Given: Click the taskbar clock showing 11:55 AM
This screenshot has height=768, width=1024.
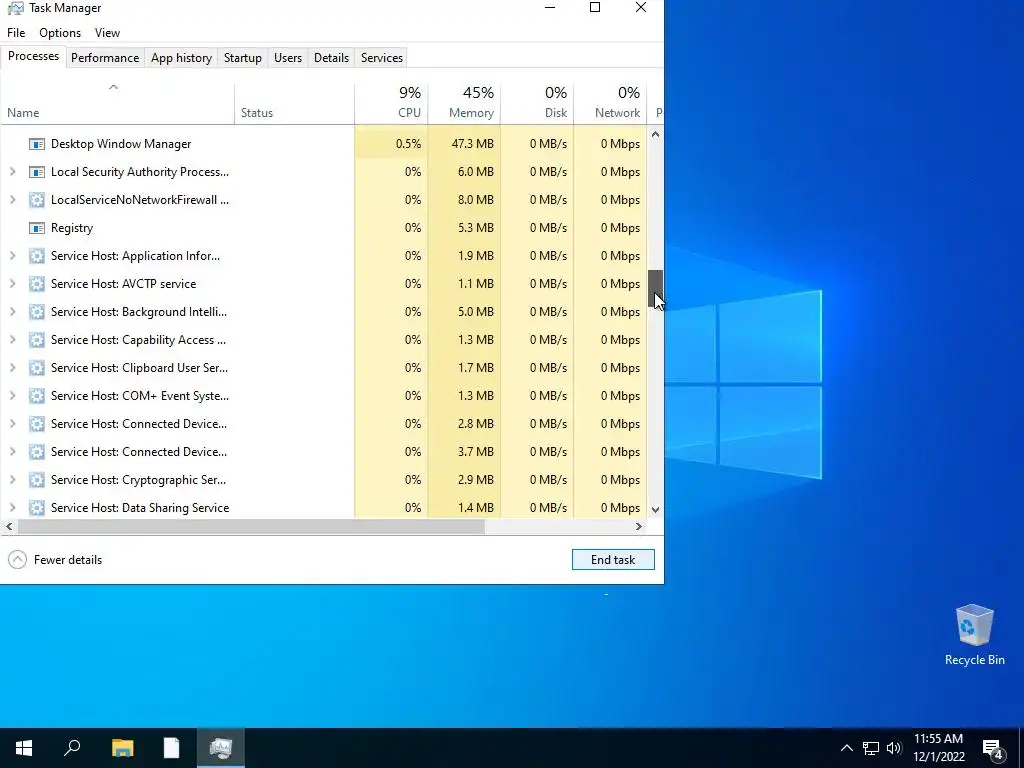Looking at the screenshot, I should [938, 748].
